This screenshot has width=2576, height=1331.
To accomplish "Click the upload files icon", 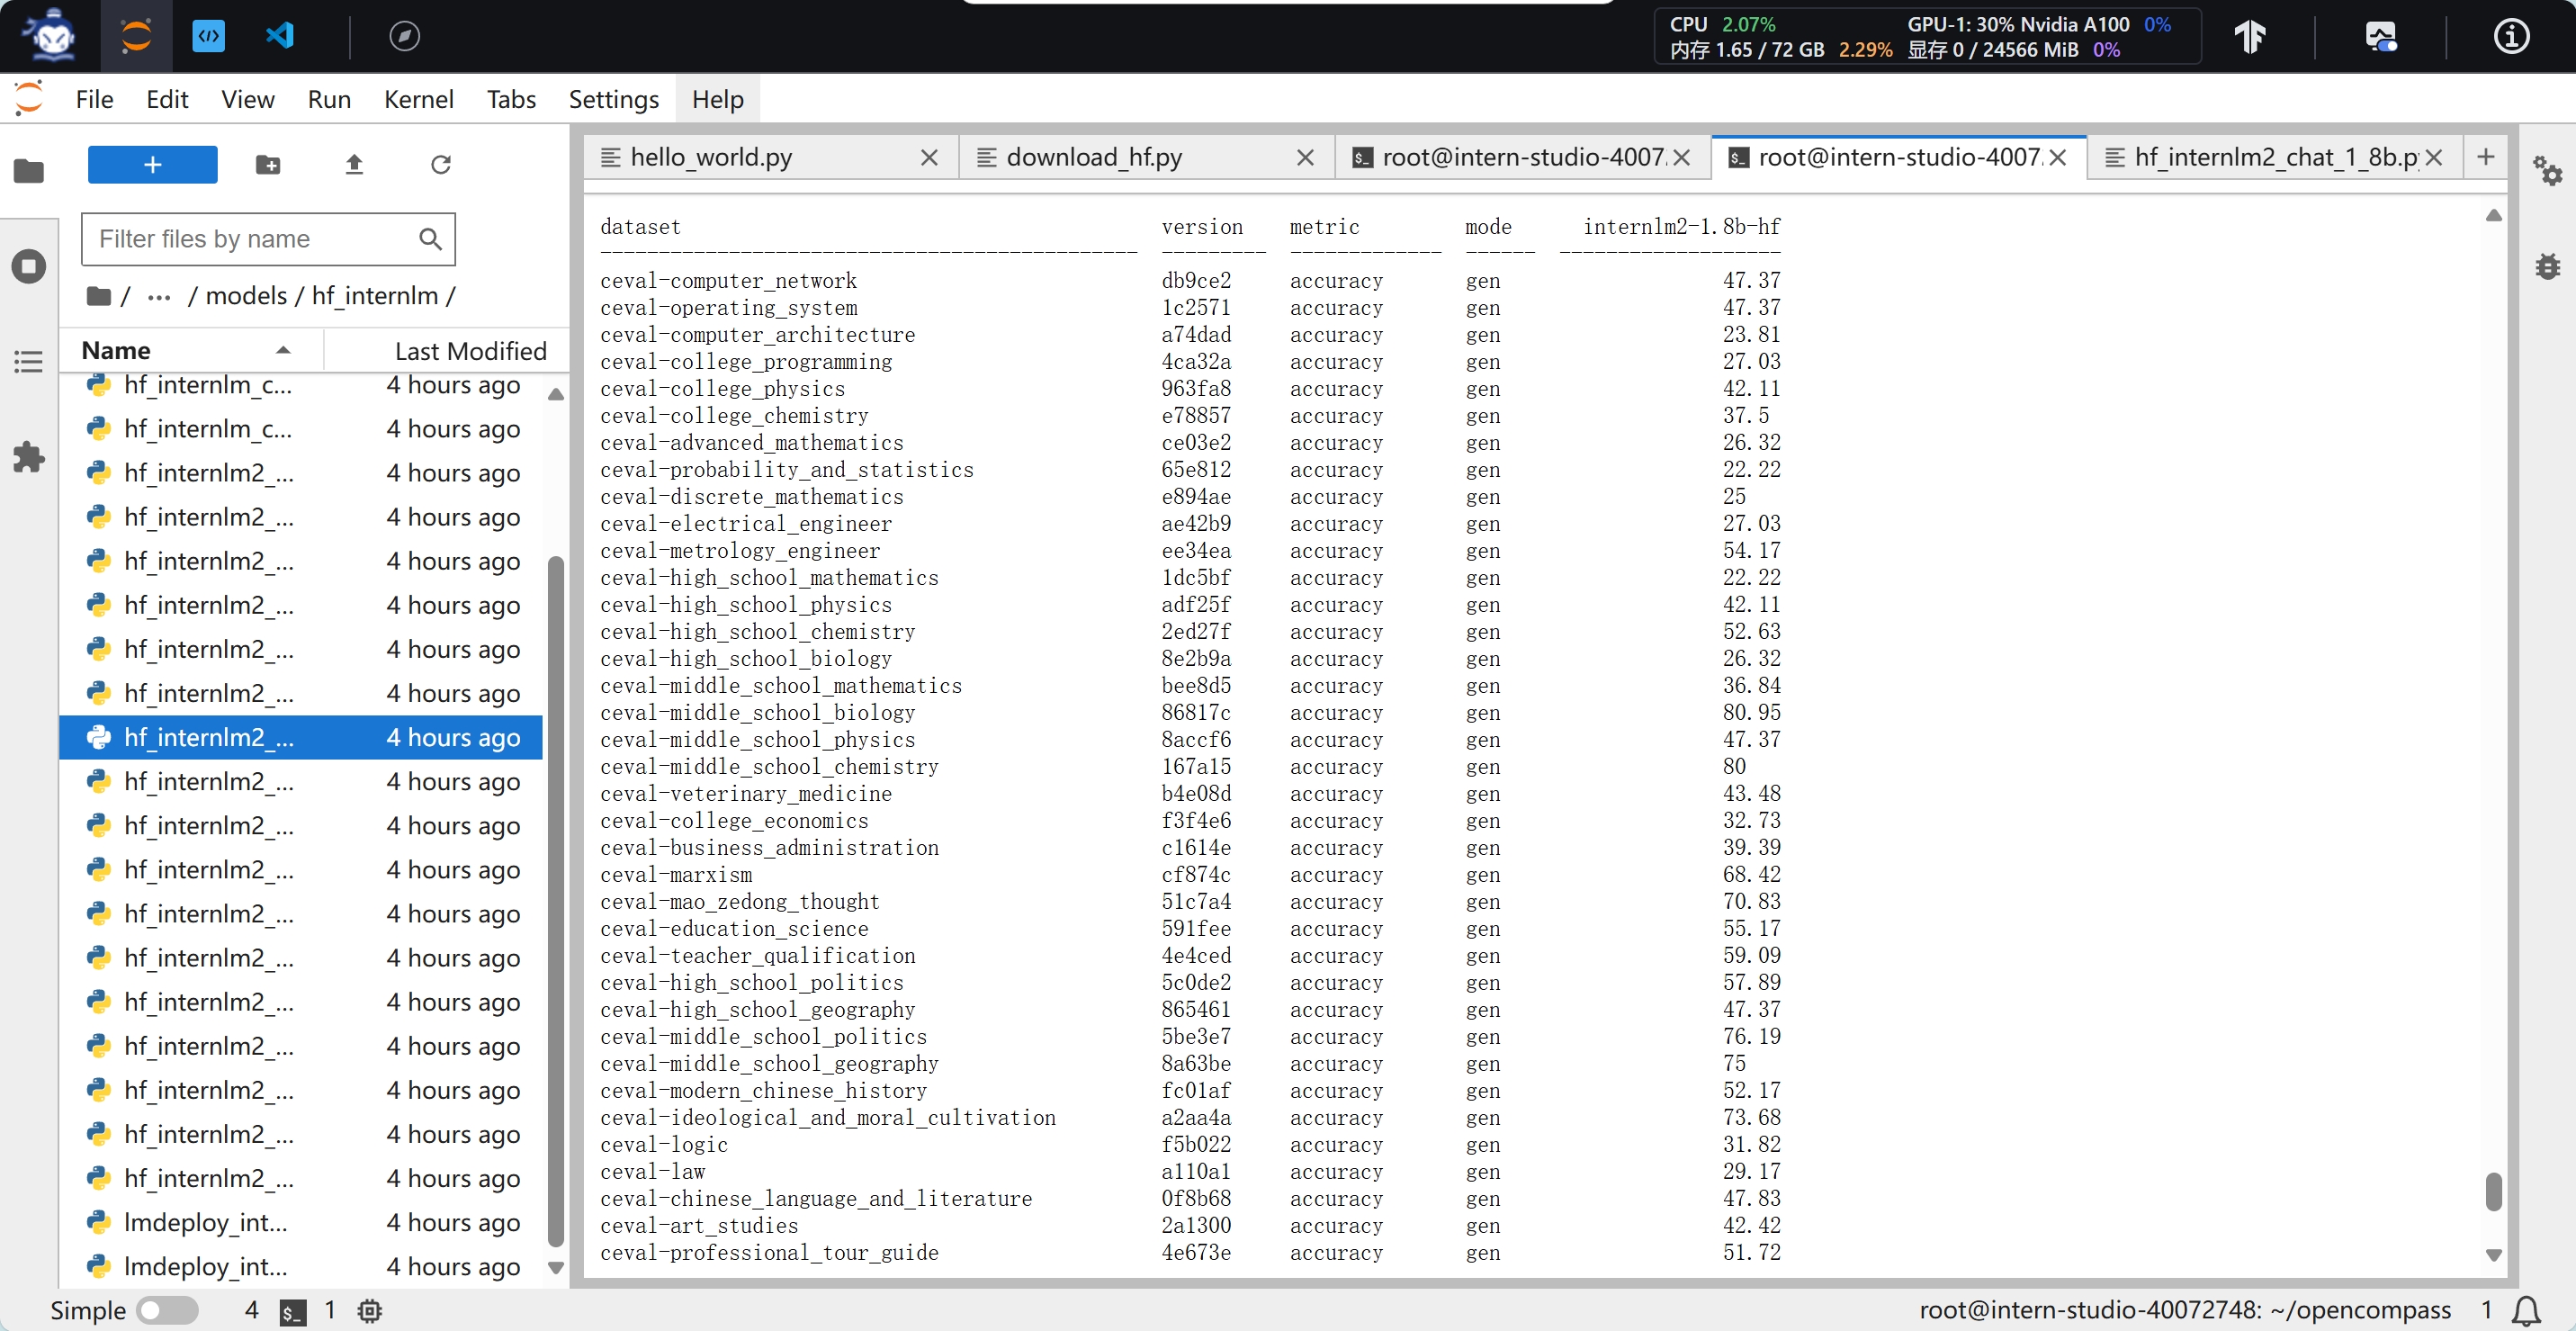I will (x=354, y=165).
